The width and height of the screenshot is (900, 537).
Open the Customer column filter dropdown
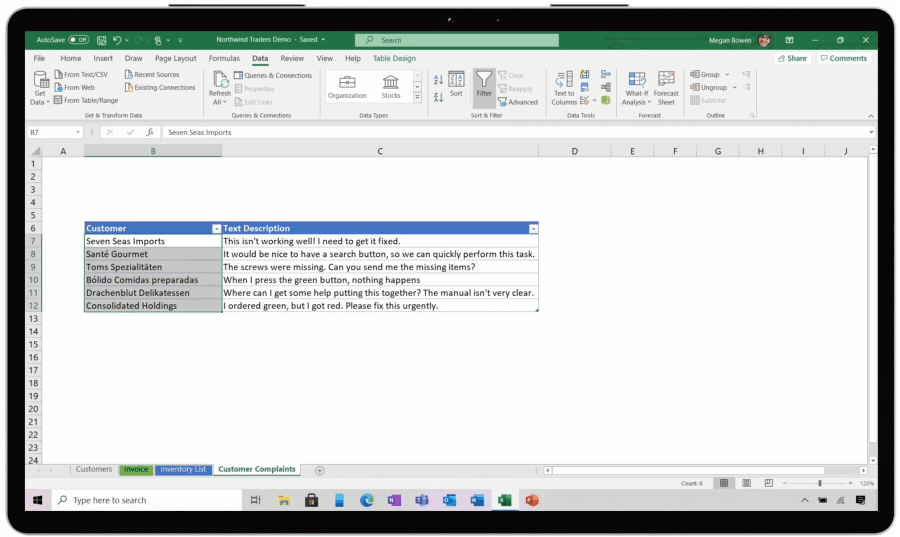coord(217,229)
